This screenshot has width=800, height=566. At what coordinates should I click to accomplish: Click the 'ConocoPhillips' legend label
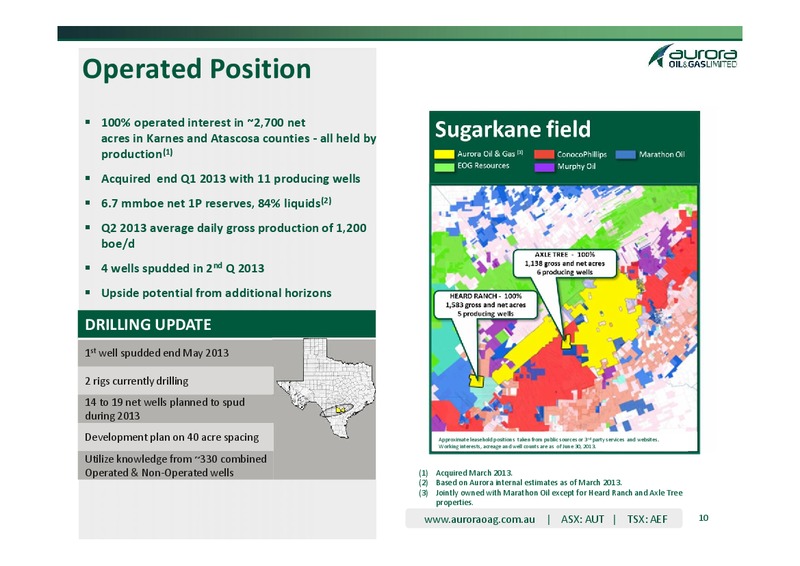[582, 154]
